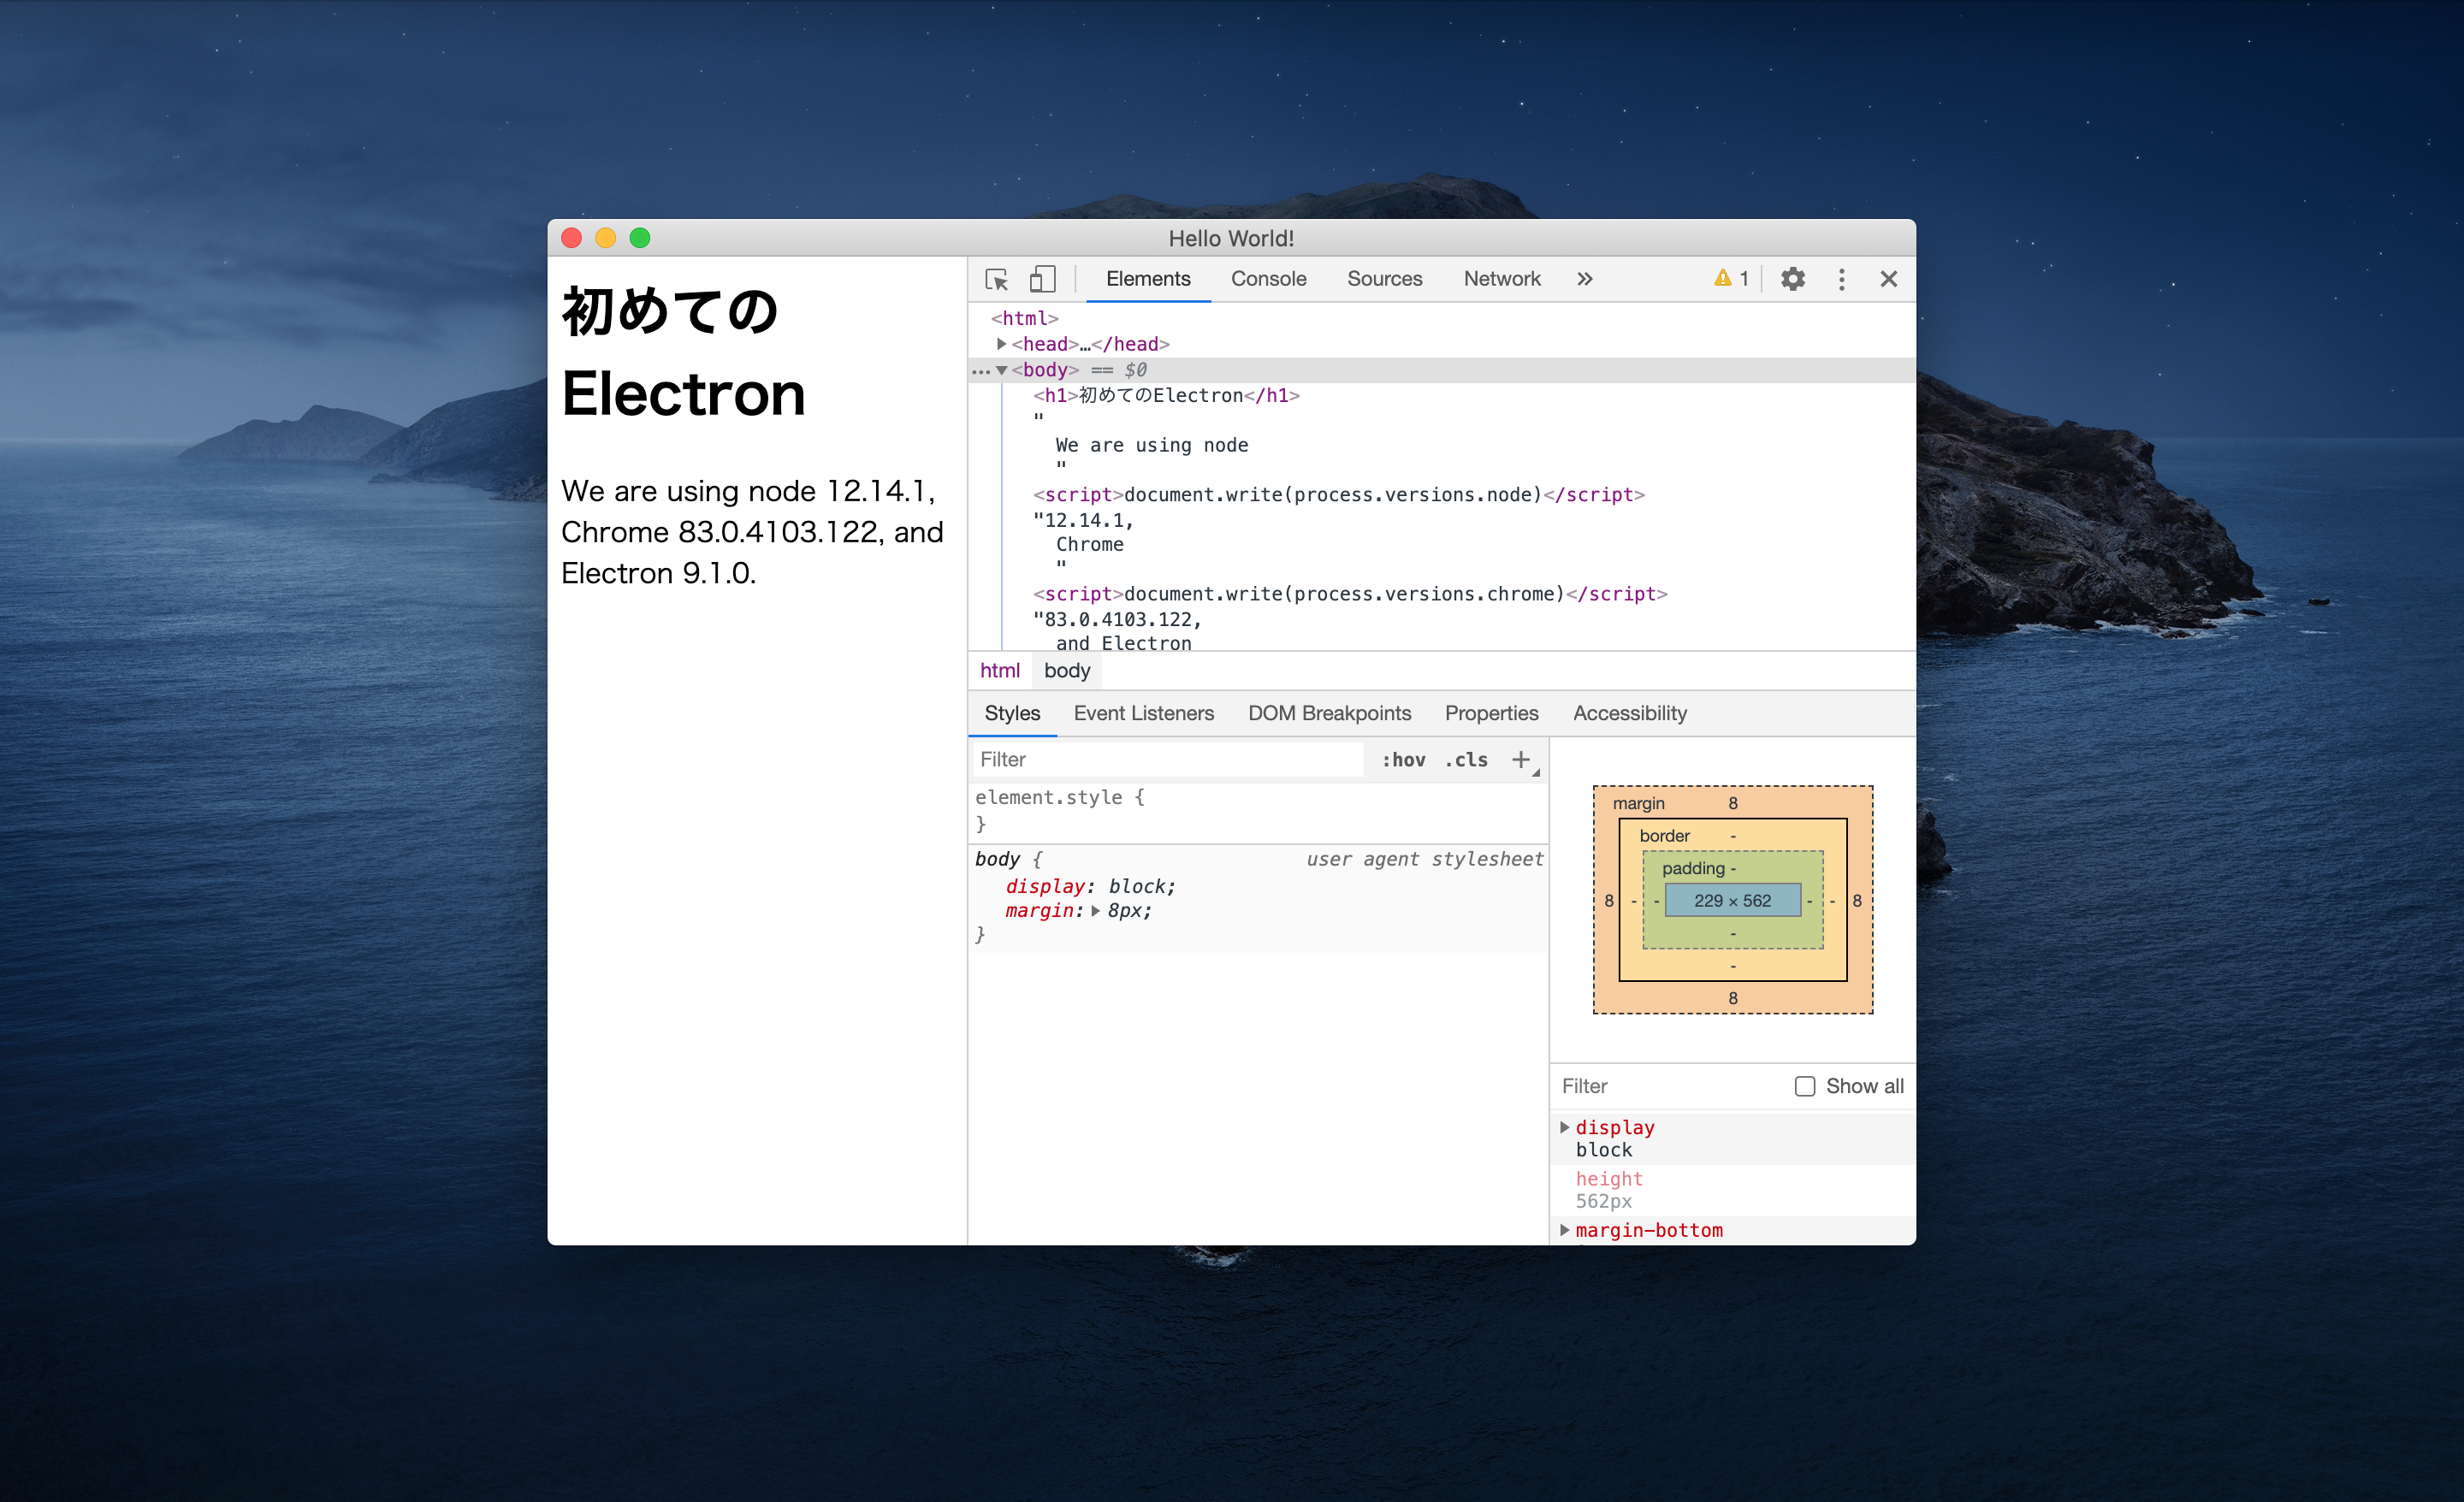
Task: Switch to the Console tab
Action: pos(1268,279)
